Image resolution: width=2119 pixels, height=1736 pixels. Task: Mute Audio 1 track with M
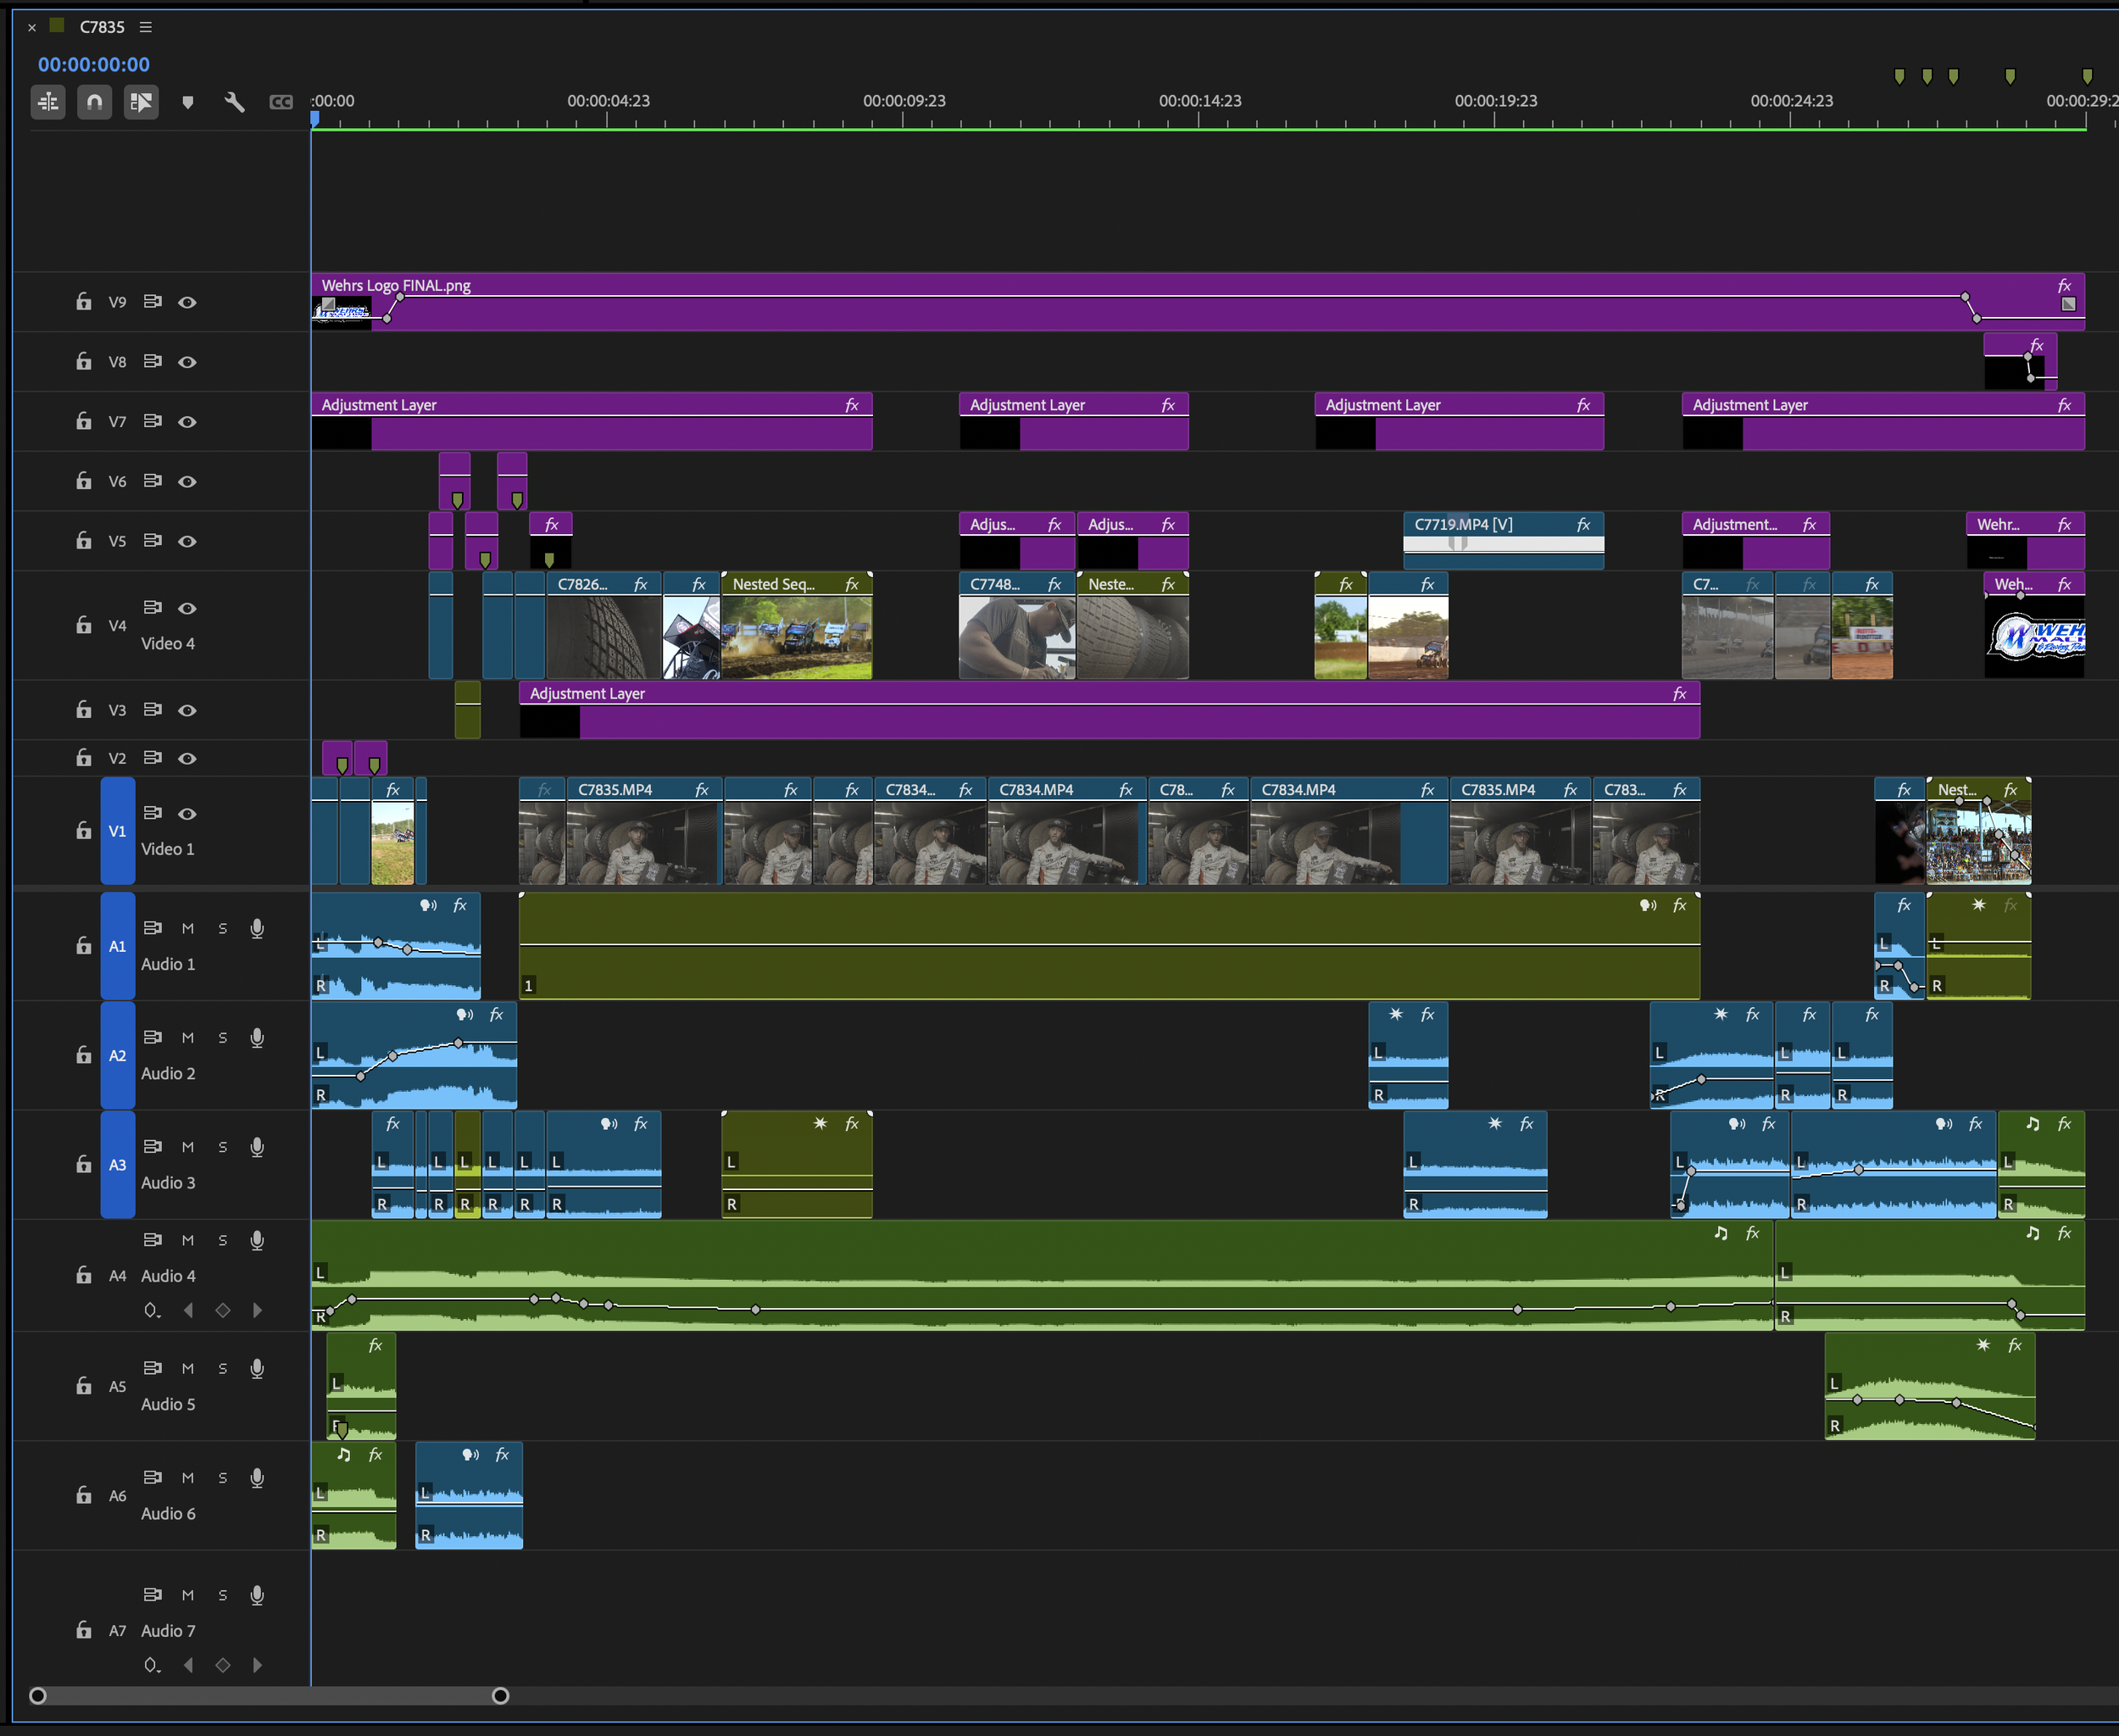pyautogui.click(x=187, y=929)
